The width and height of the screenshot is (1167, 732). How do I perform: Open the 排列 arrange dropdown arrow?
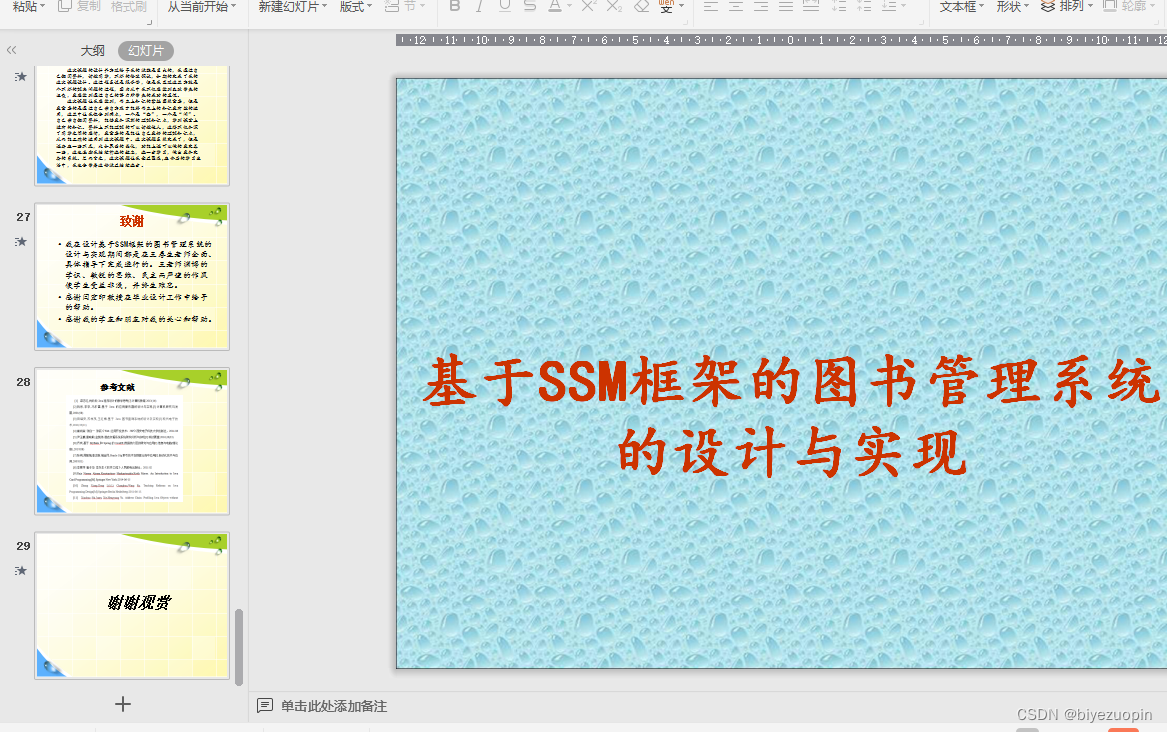coord(1090,6)
